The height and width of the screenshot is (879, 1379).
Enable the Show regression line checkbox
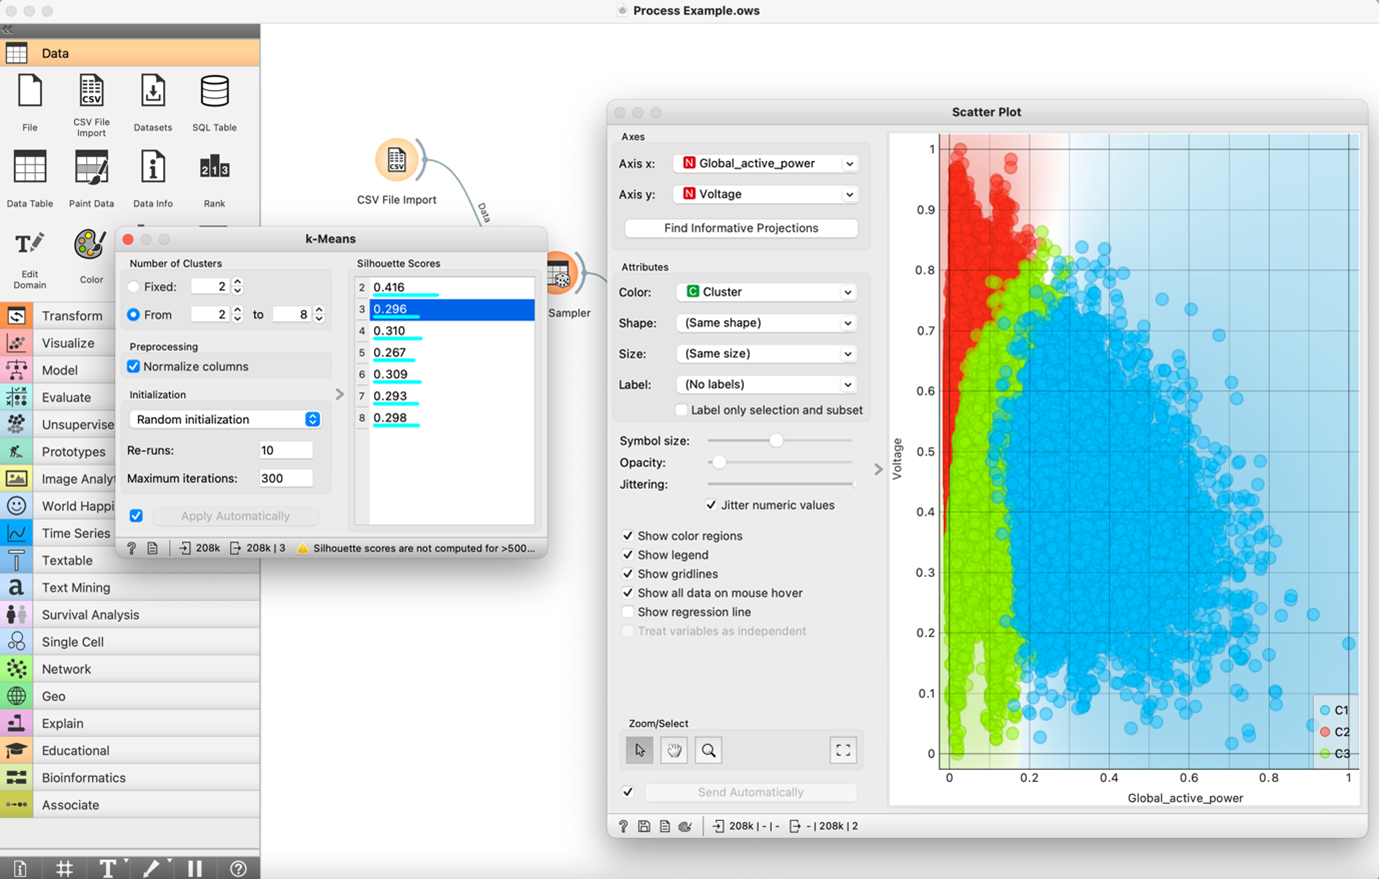(x=628, y=612)
